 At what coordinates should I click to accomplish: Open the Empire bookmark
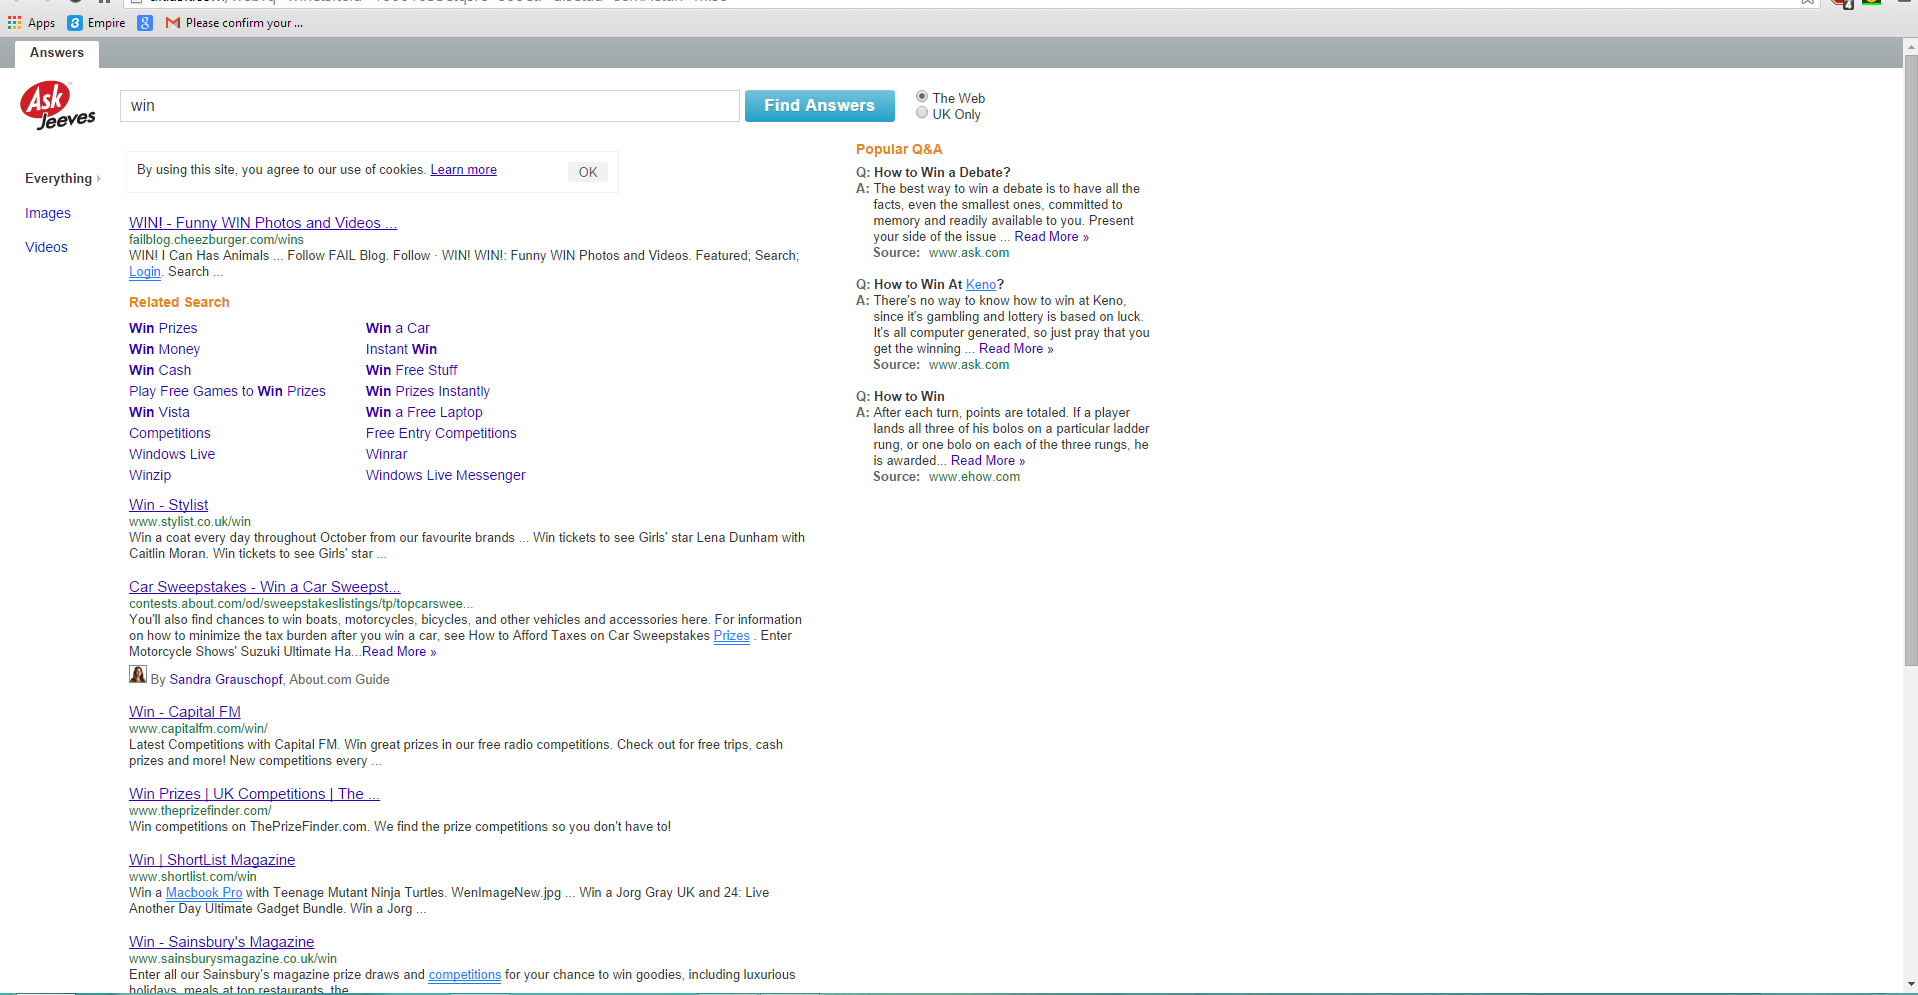coord(97,23)
